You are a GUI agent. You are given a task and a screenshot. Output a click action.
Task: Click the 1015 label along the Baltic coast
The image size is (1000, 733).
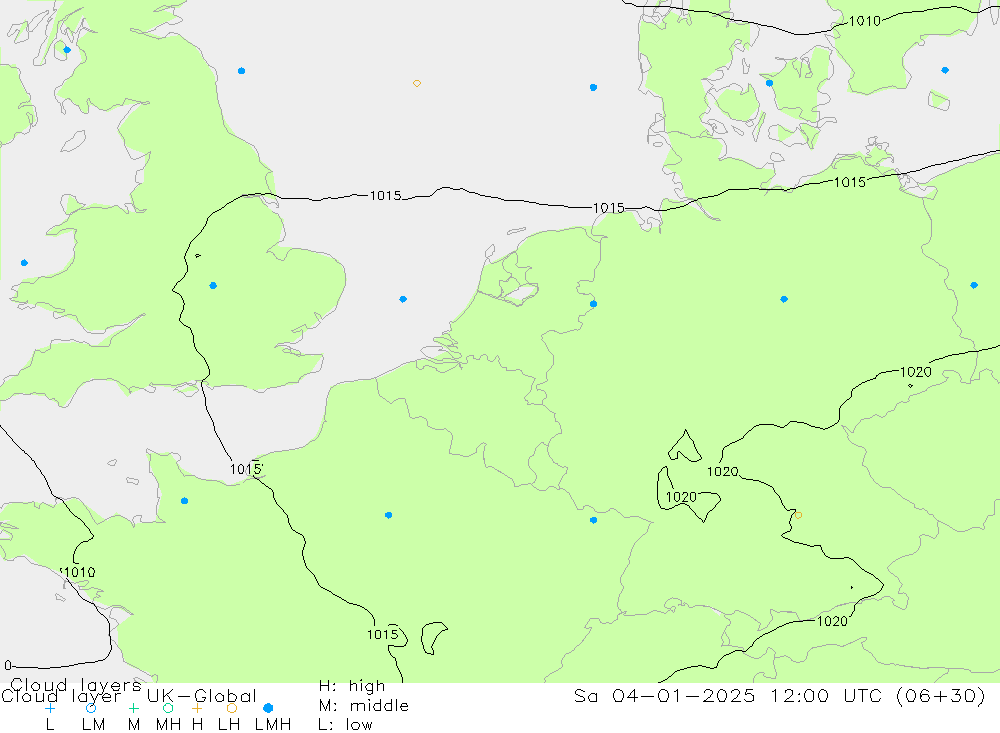tap(850, 182)
